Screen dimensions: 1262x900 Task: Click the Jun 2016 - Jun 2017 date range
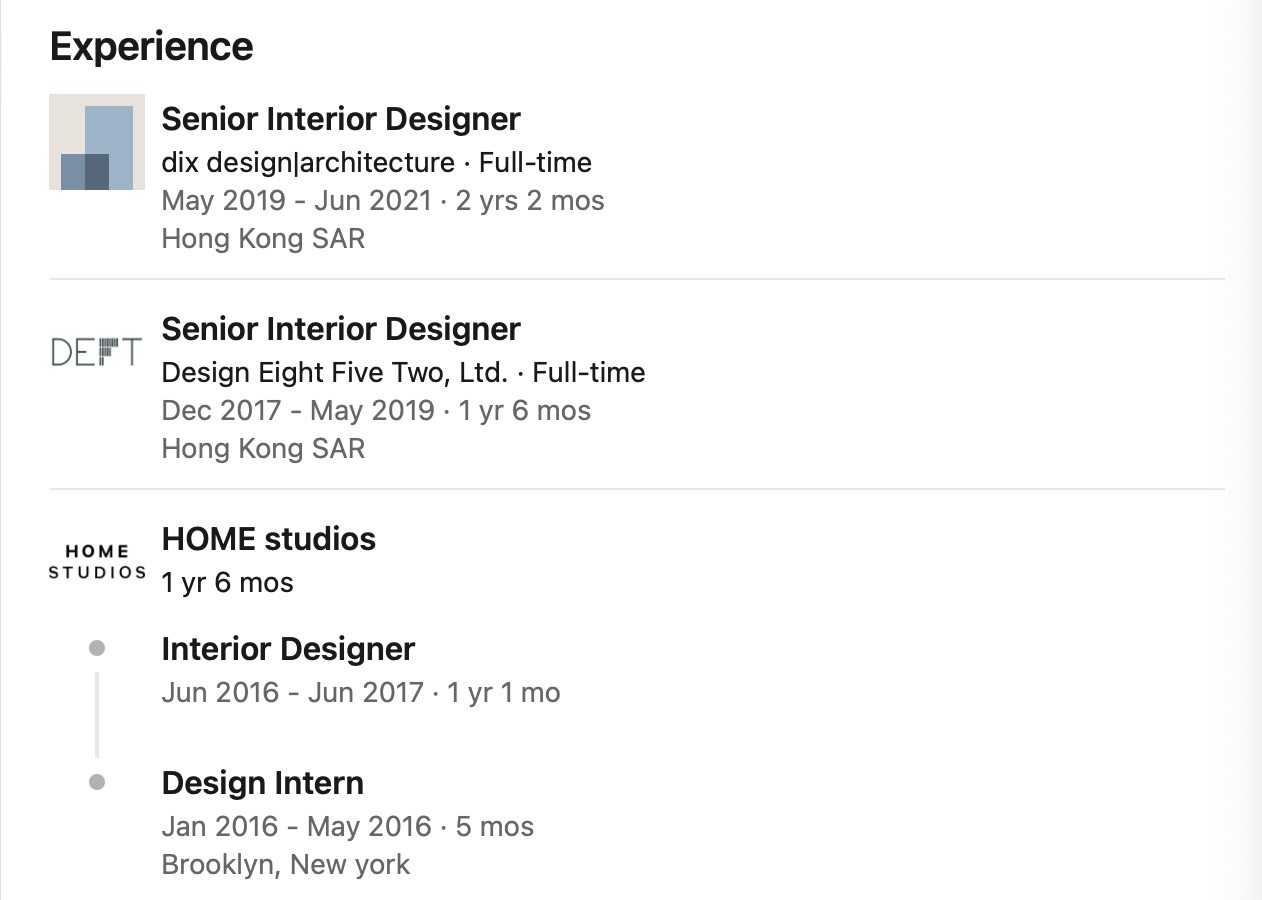pyautogui.click(x=293, y=692)
